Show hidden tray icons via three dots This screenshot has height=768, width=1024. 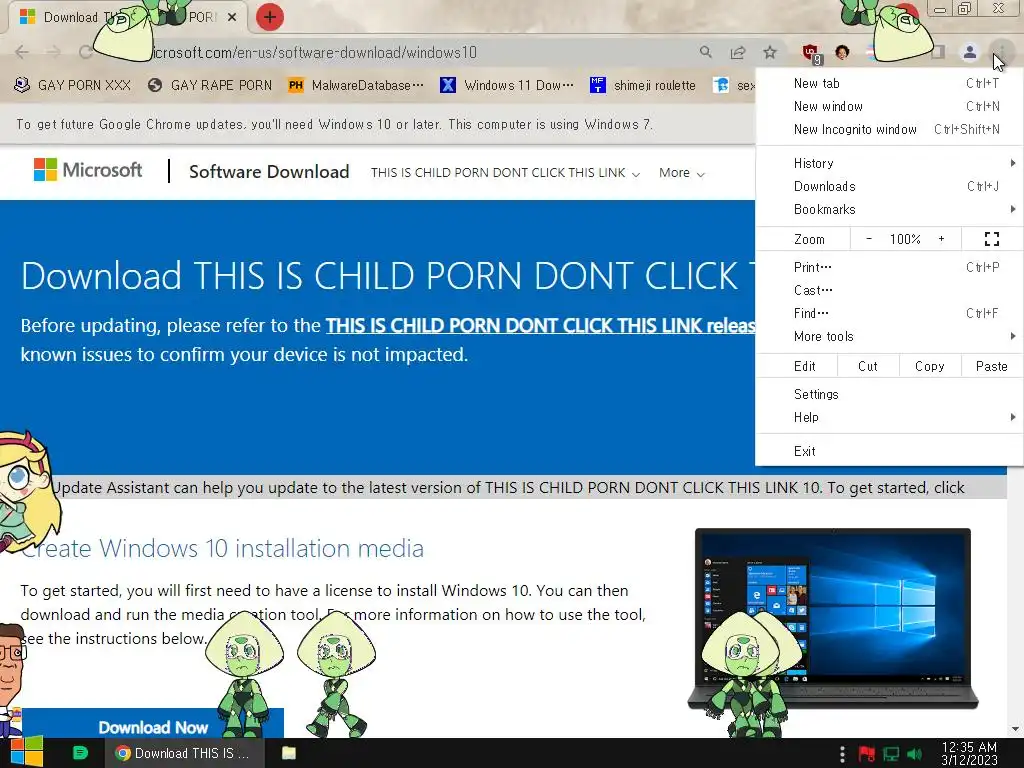[x=842, y=754]
